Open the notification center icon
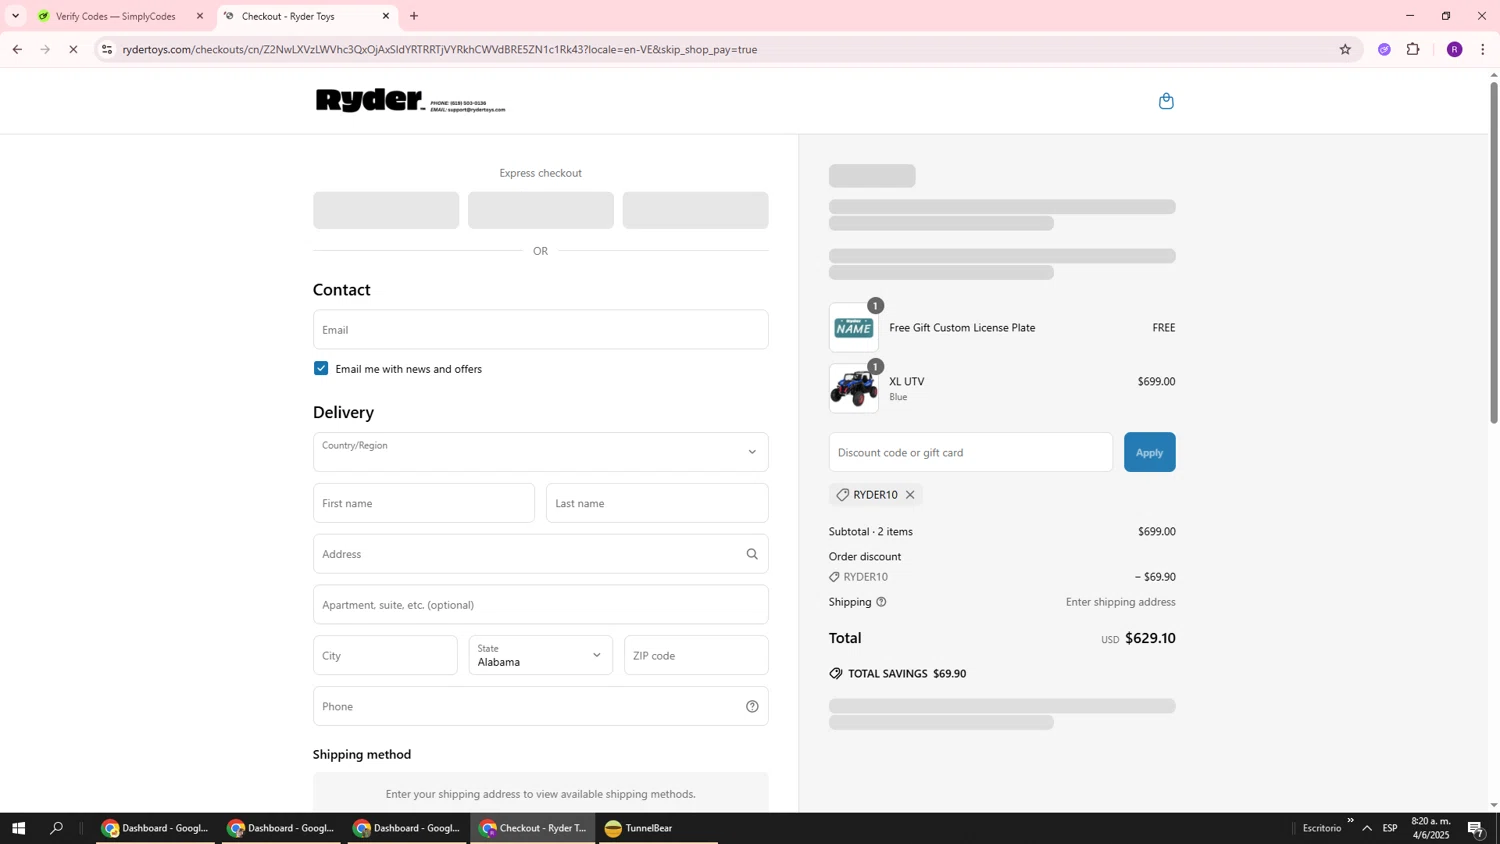This screenshot has width=1500, height=844. point(1476,828)
